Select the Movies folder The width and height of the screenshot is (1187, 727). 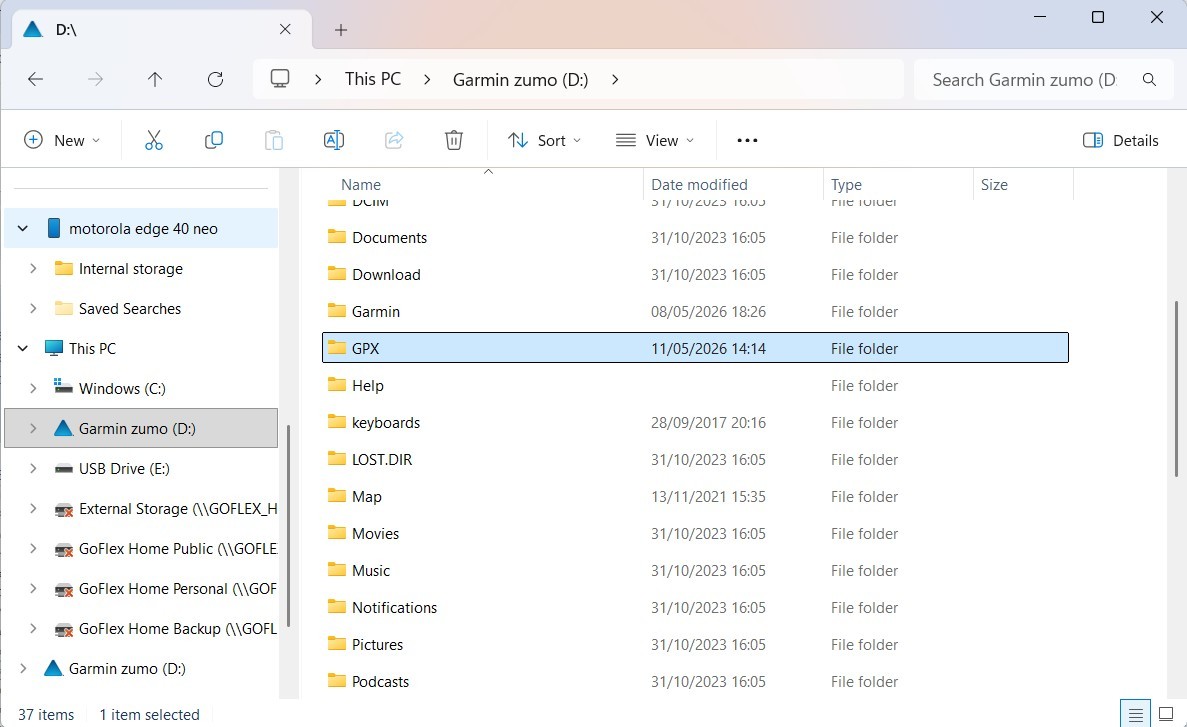click(x=695, y=533)
